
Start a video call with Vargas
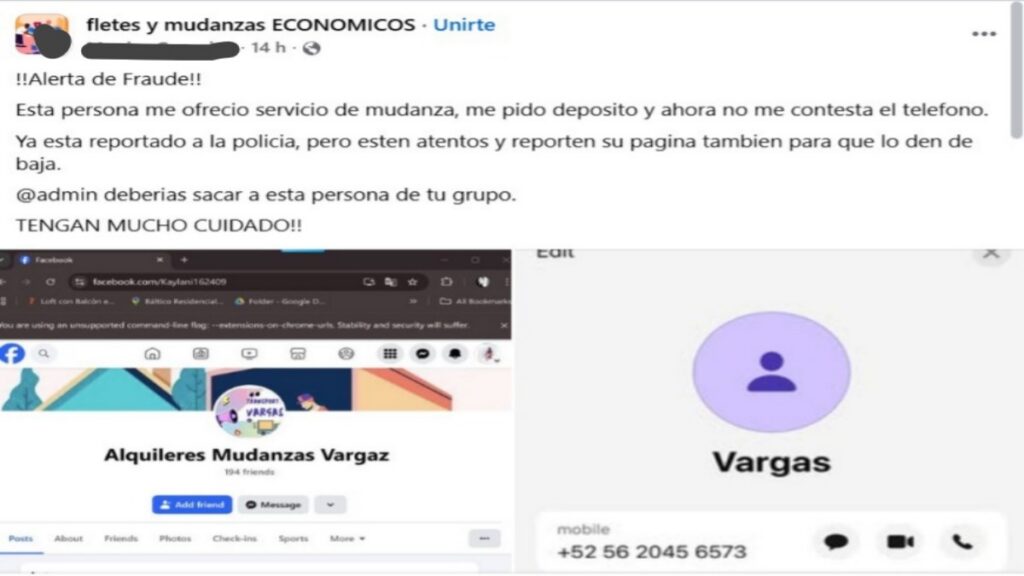point(900,541)
